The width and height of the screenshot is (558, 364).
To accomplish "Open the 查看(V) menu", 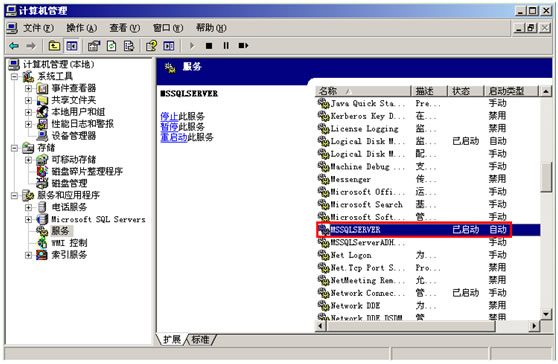I will [125, 28].
